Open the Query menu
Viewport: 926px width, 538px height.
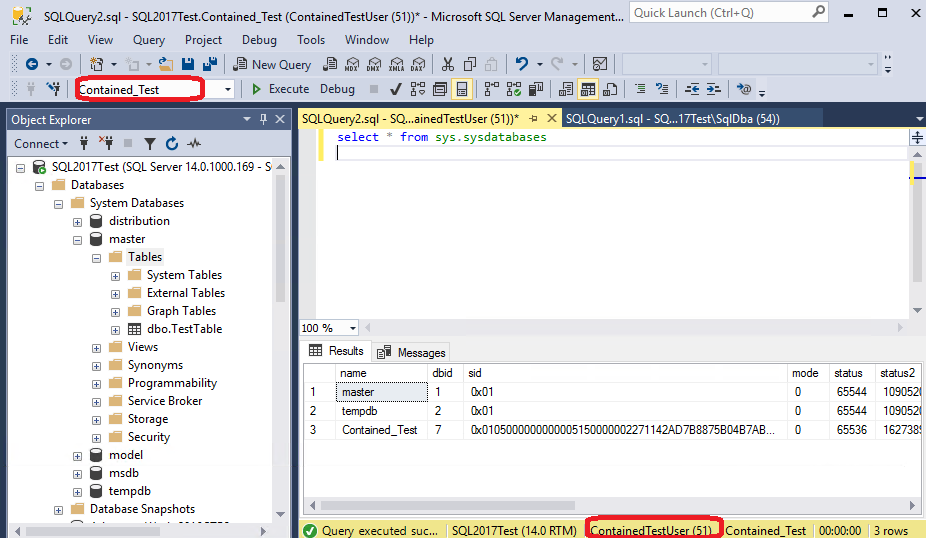pos(149,40)
